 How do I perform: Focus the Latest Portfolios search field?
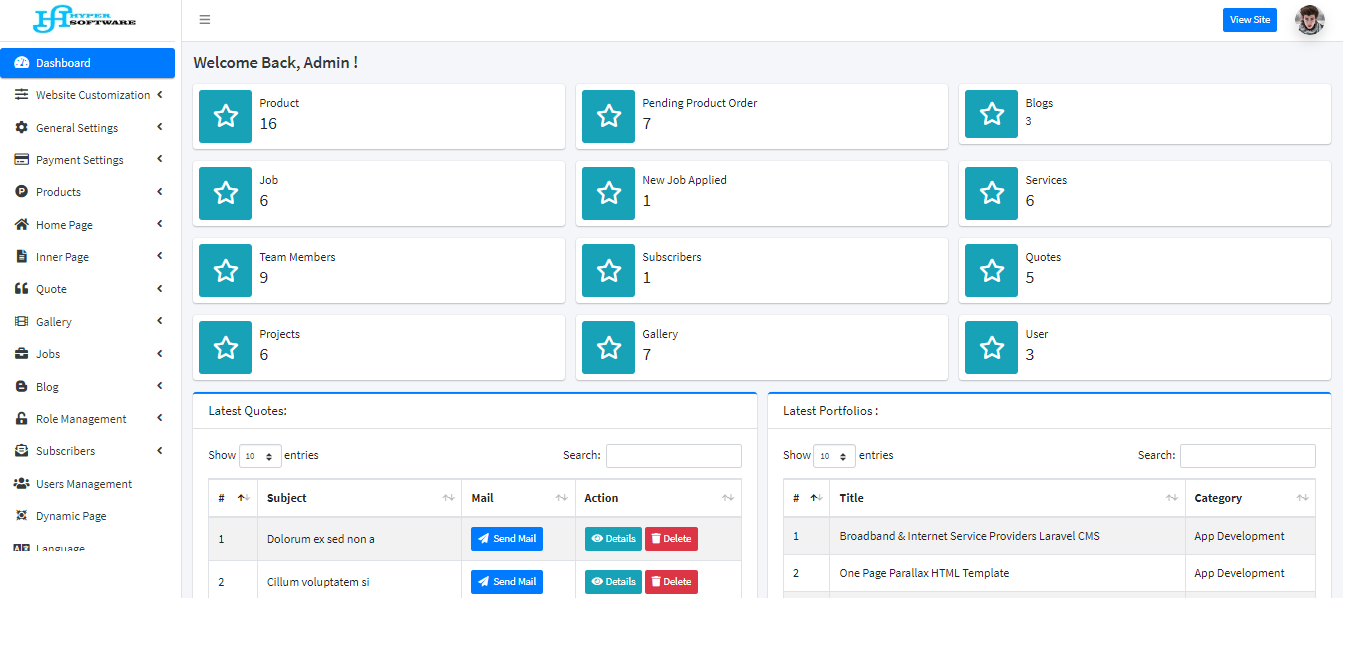tap(1247, 456)
